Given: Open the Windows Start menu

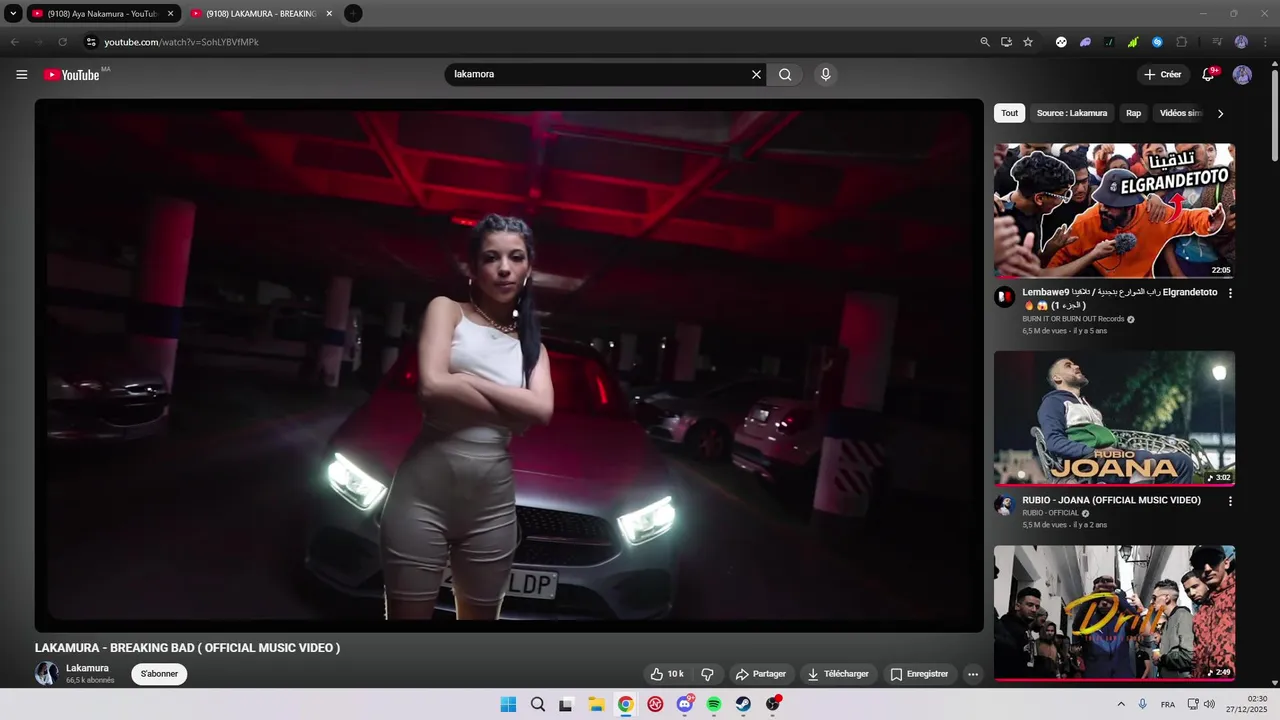Looking at the screenshot, I should (508, 704).
